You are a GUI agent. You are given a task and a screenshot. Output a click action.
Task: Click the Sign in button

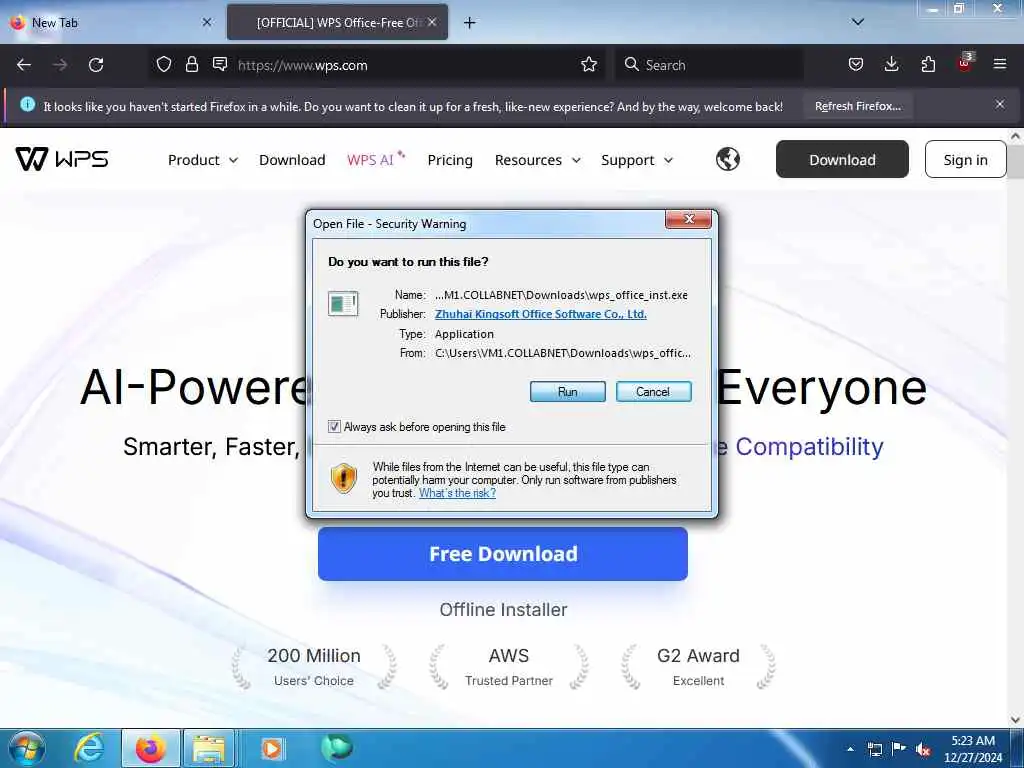965,159
